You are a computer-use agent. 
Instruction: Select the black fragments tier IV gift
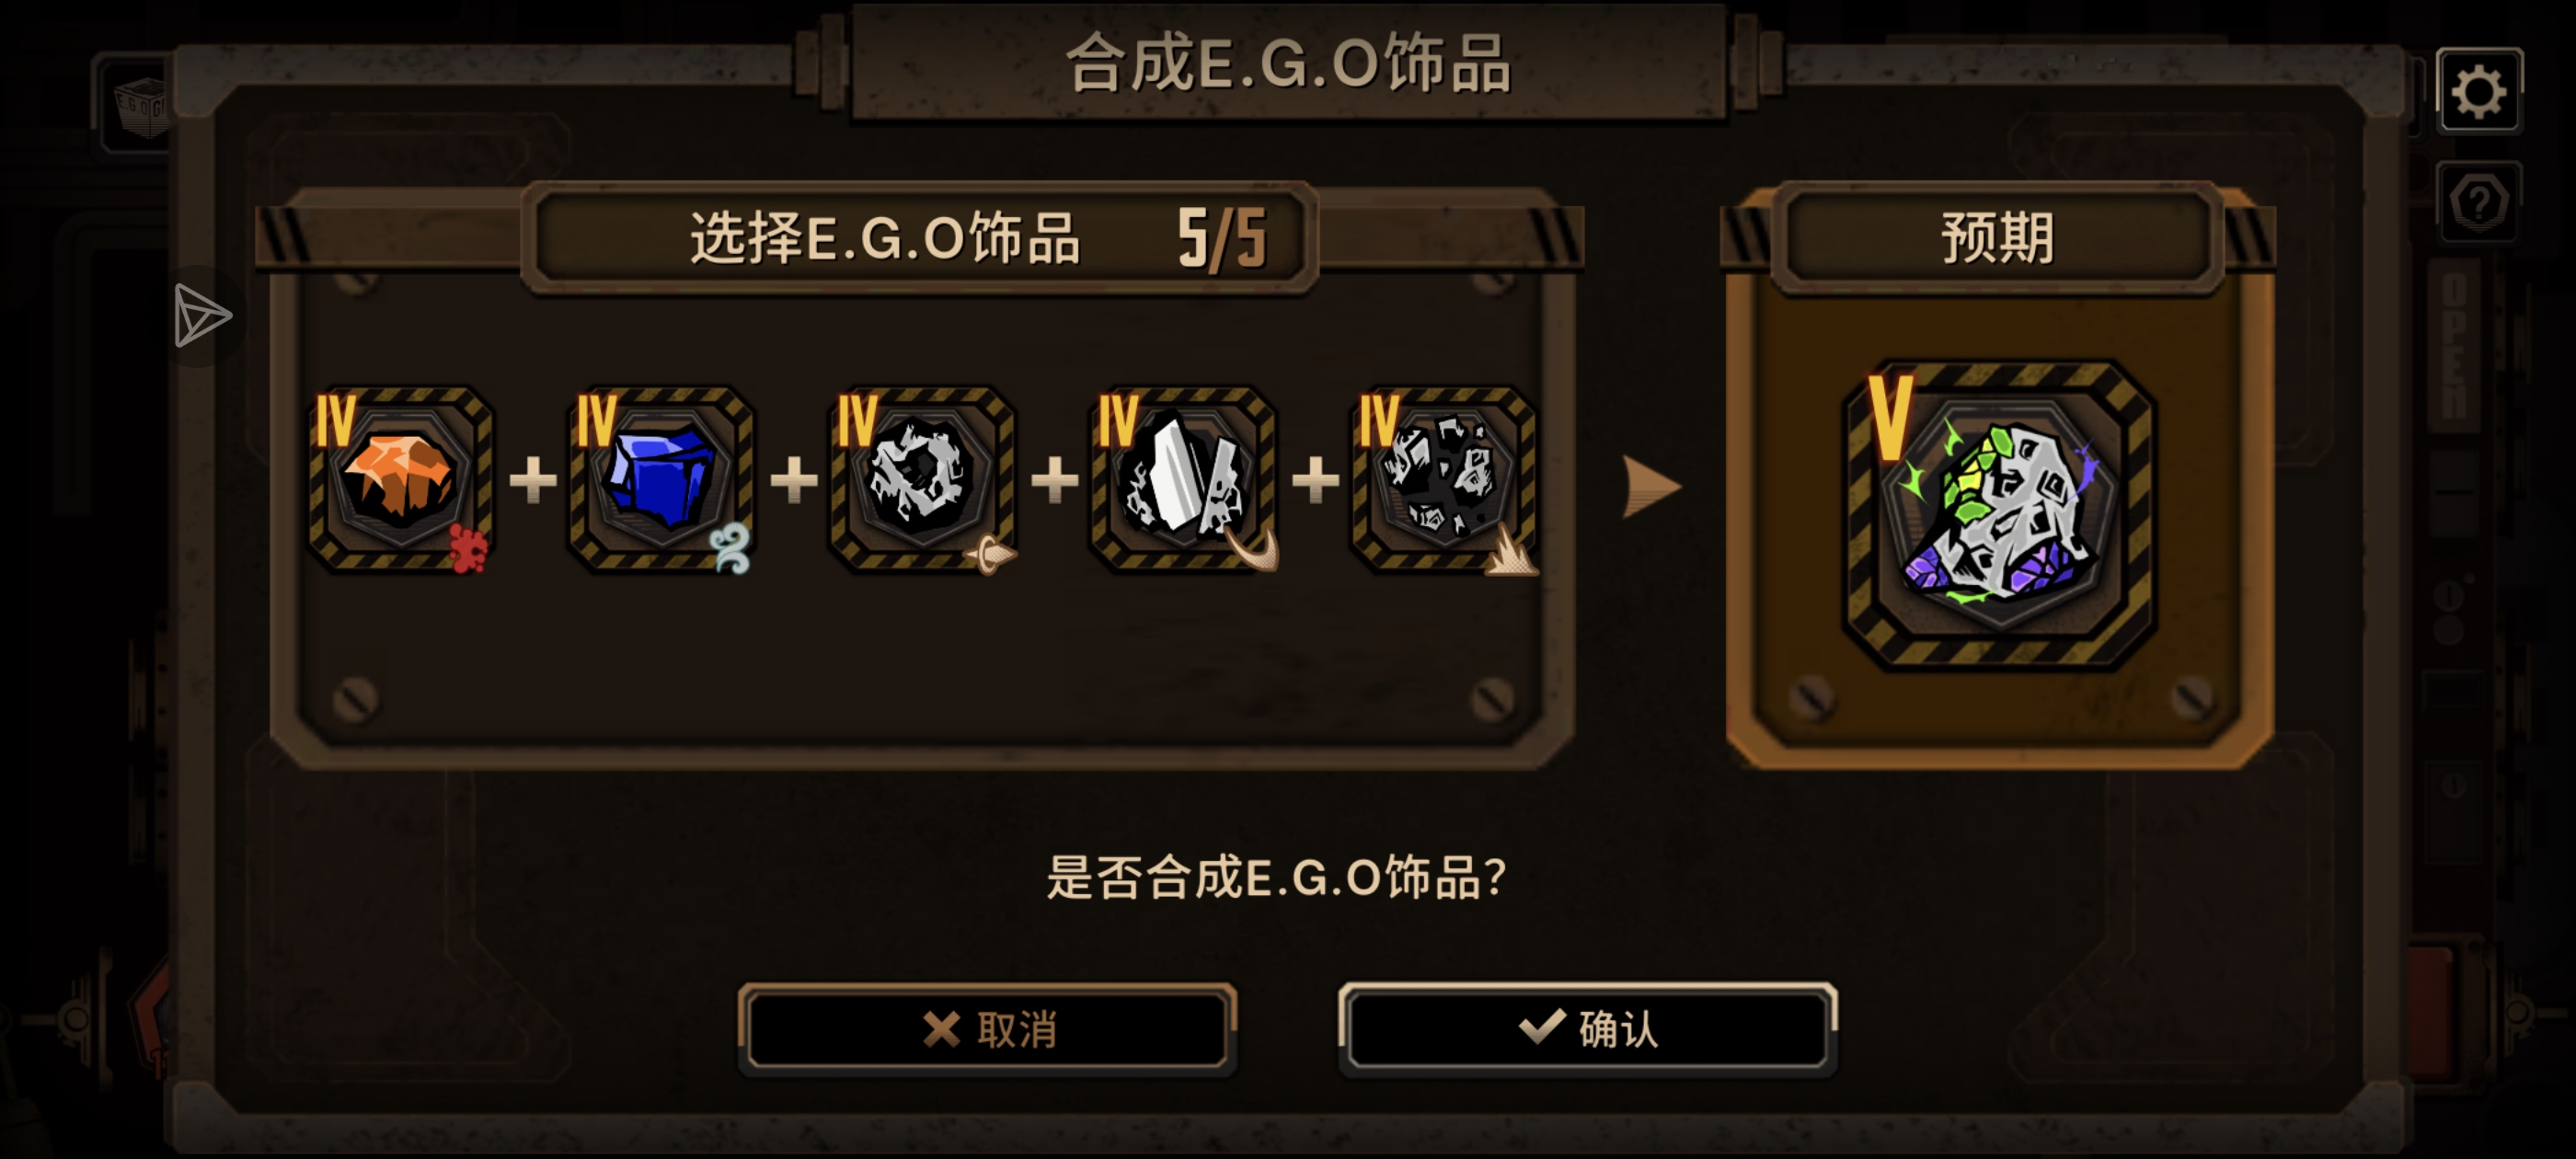pyautogui.click(x=1444, y=480)
